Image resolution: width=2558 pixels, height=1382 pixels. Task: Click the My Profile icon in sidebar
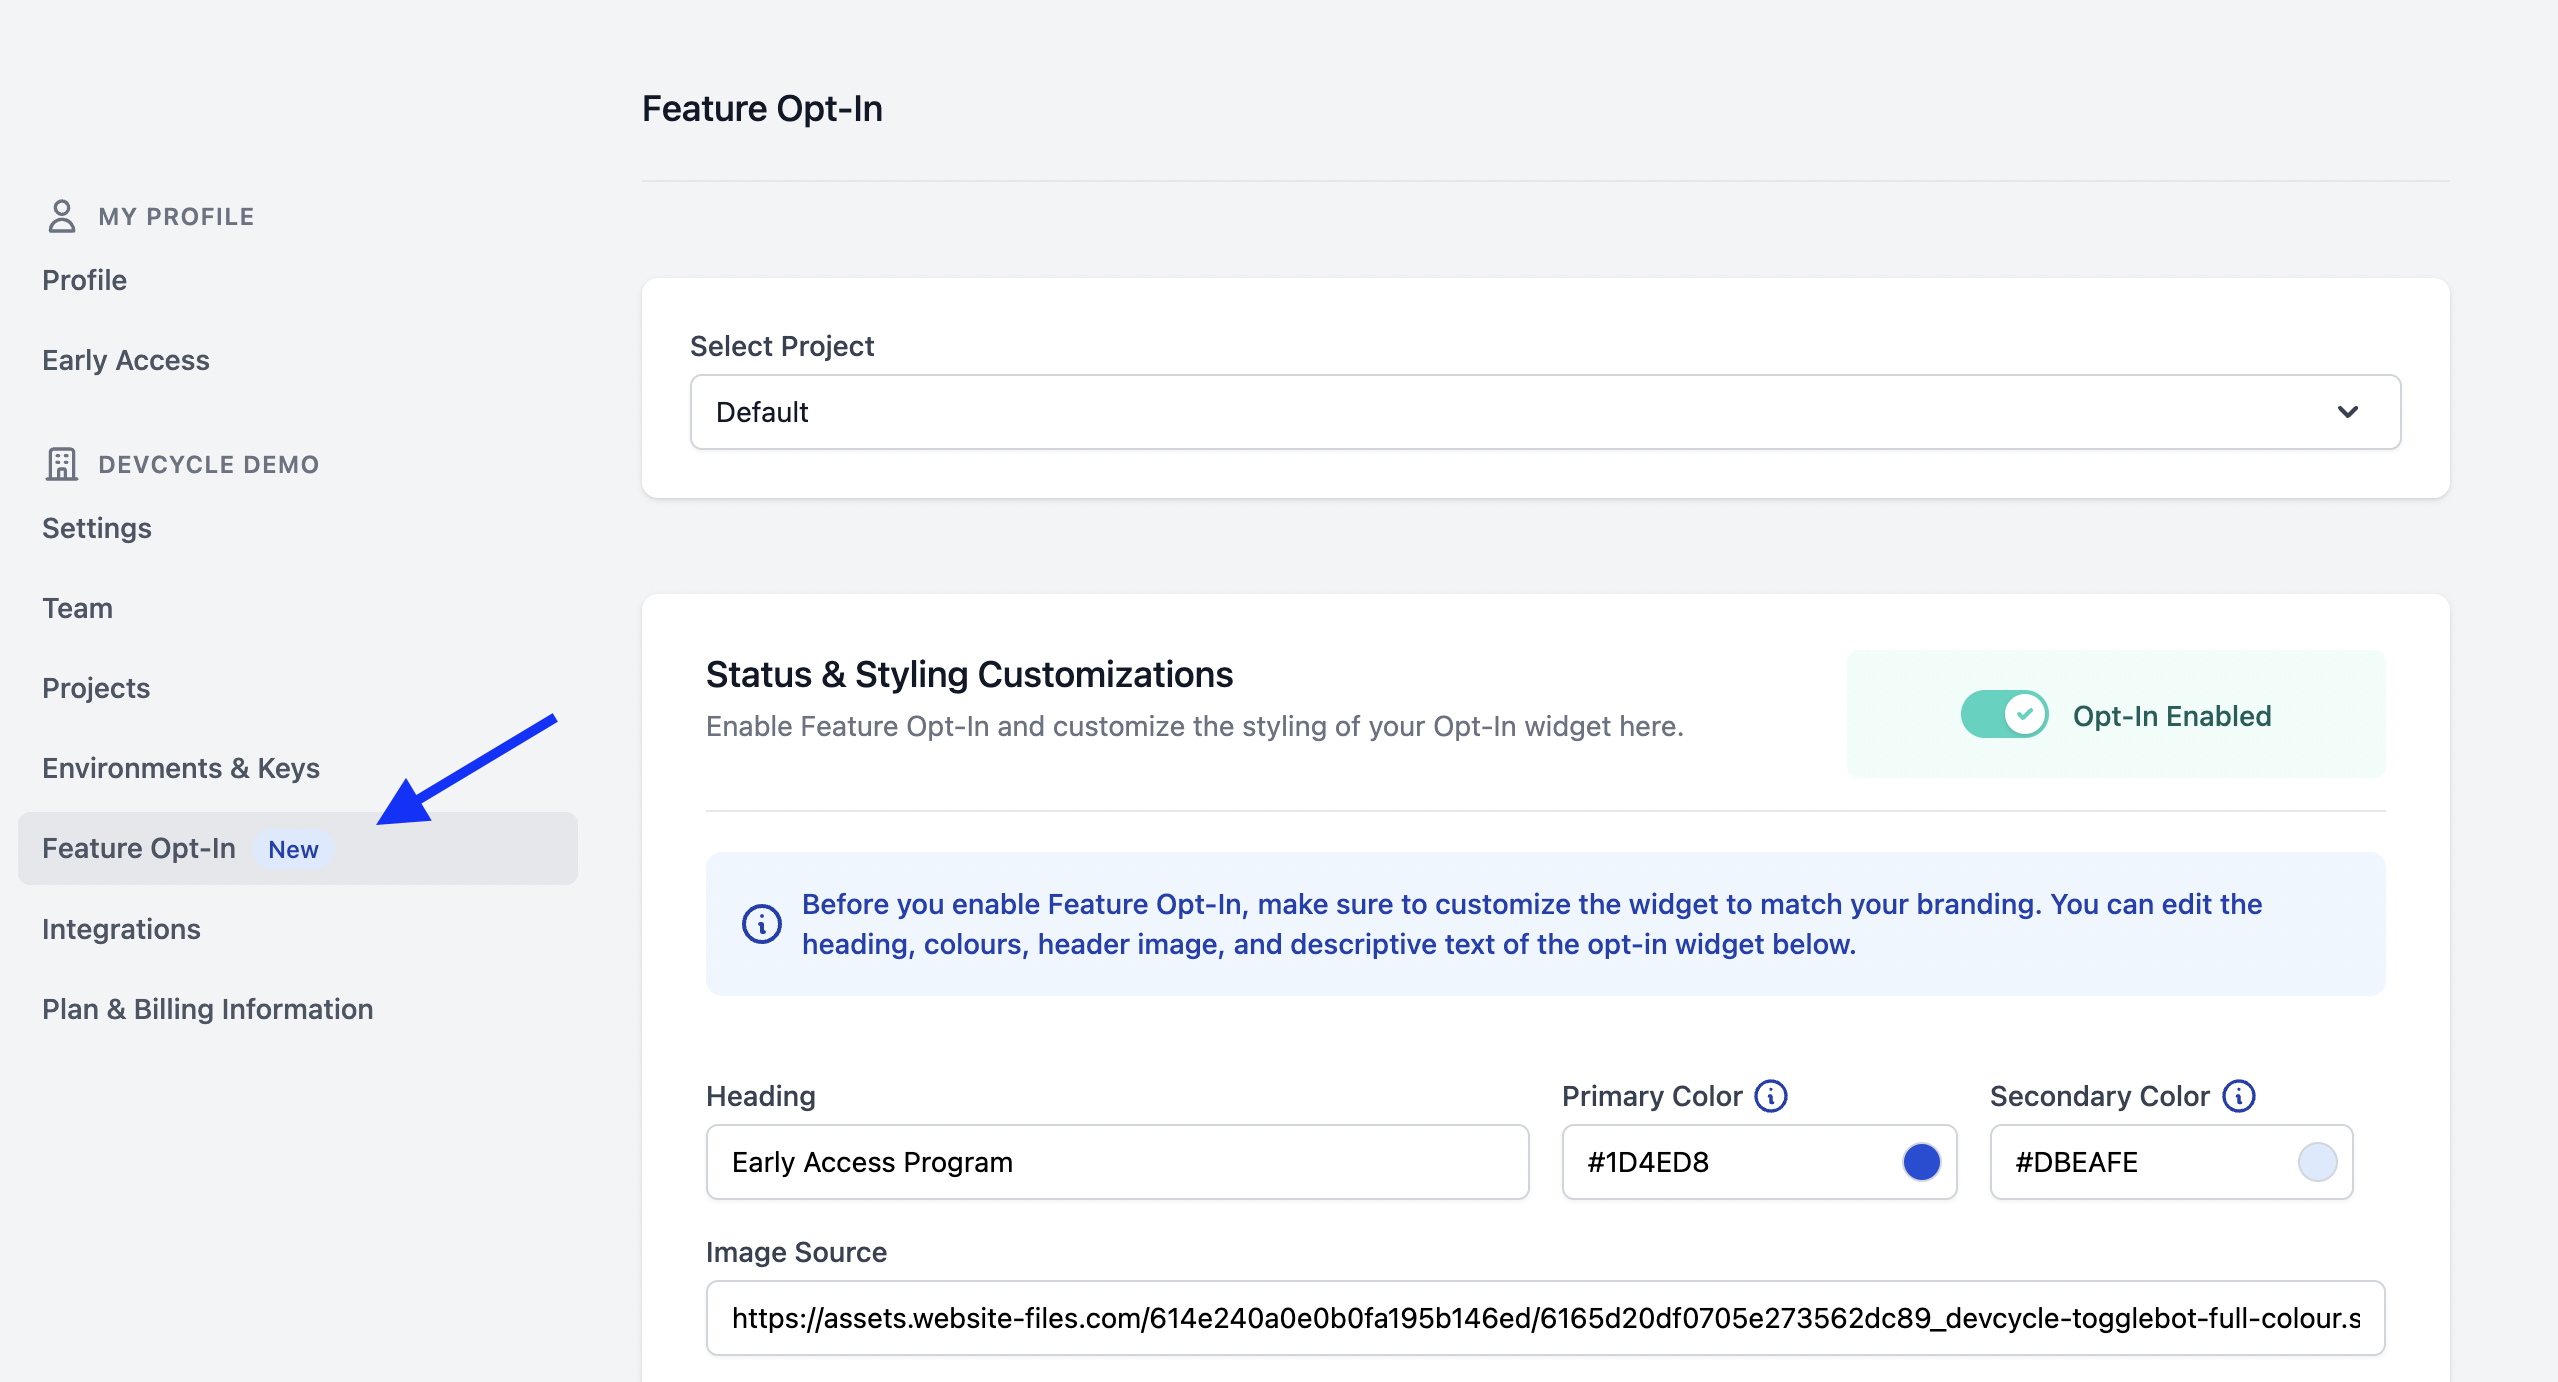click(x=61, y=214)
